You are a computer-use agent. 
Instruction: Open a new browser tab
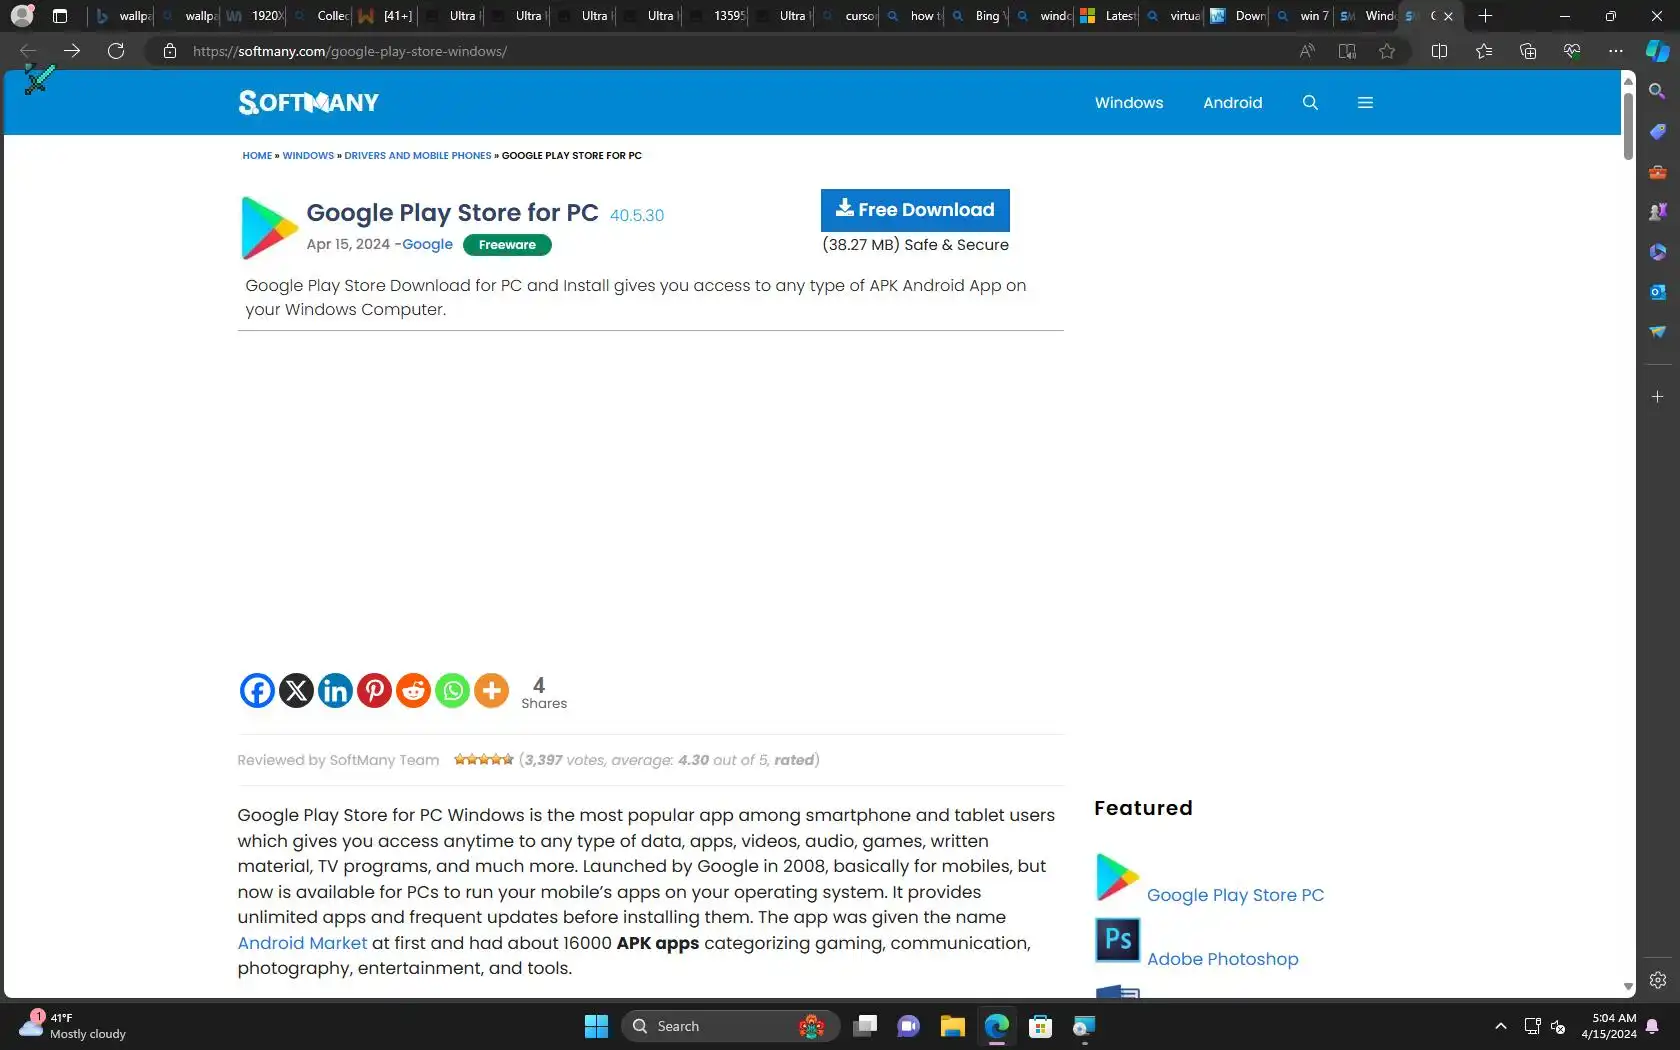1485,16
